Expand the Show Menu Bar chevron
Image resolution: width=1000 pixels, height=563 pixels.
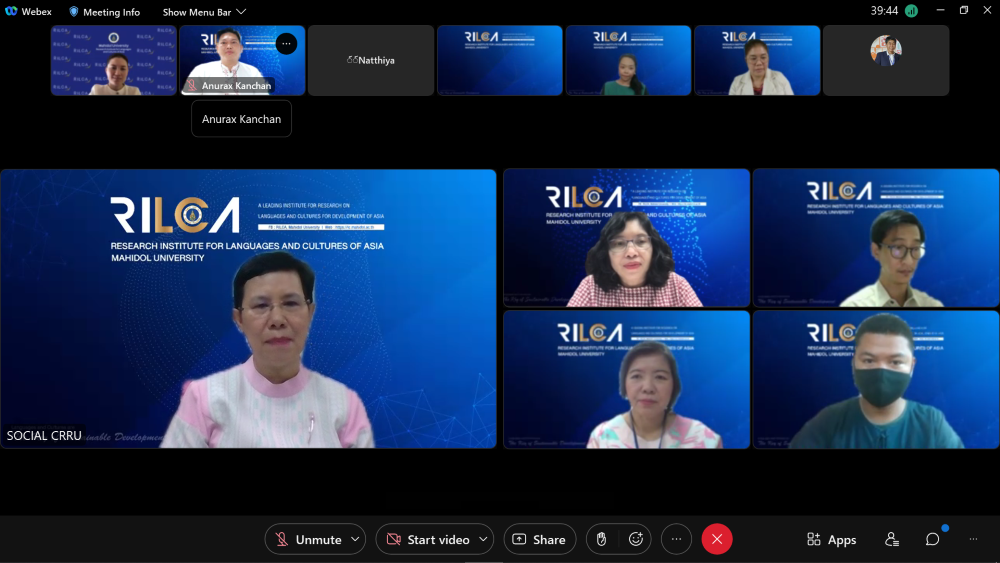tap(241, 12)
